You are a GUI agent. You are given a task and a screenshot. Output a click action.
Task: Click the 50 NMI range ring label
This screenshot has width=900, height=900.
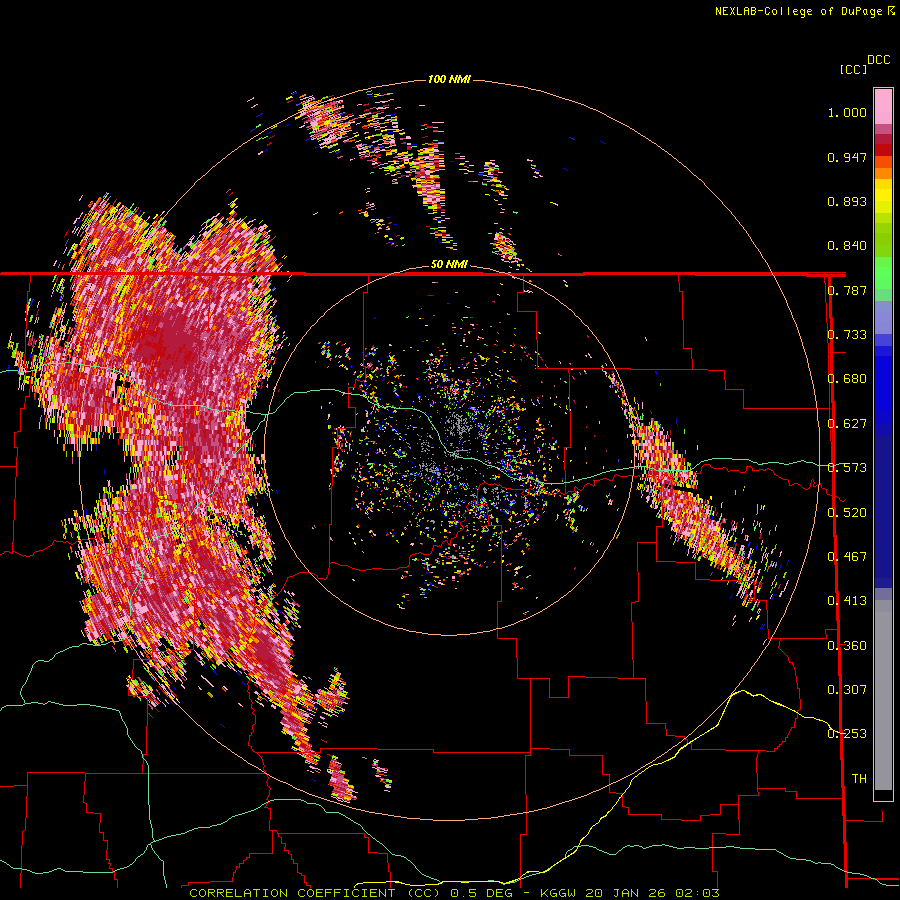coord(449,265)
